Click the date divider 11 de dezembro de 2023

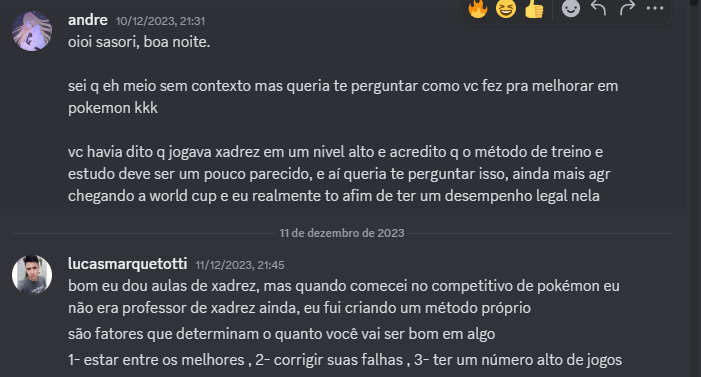click(342, 233)
